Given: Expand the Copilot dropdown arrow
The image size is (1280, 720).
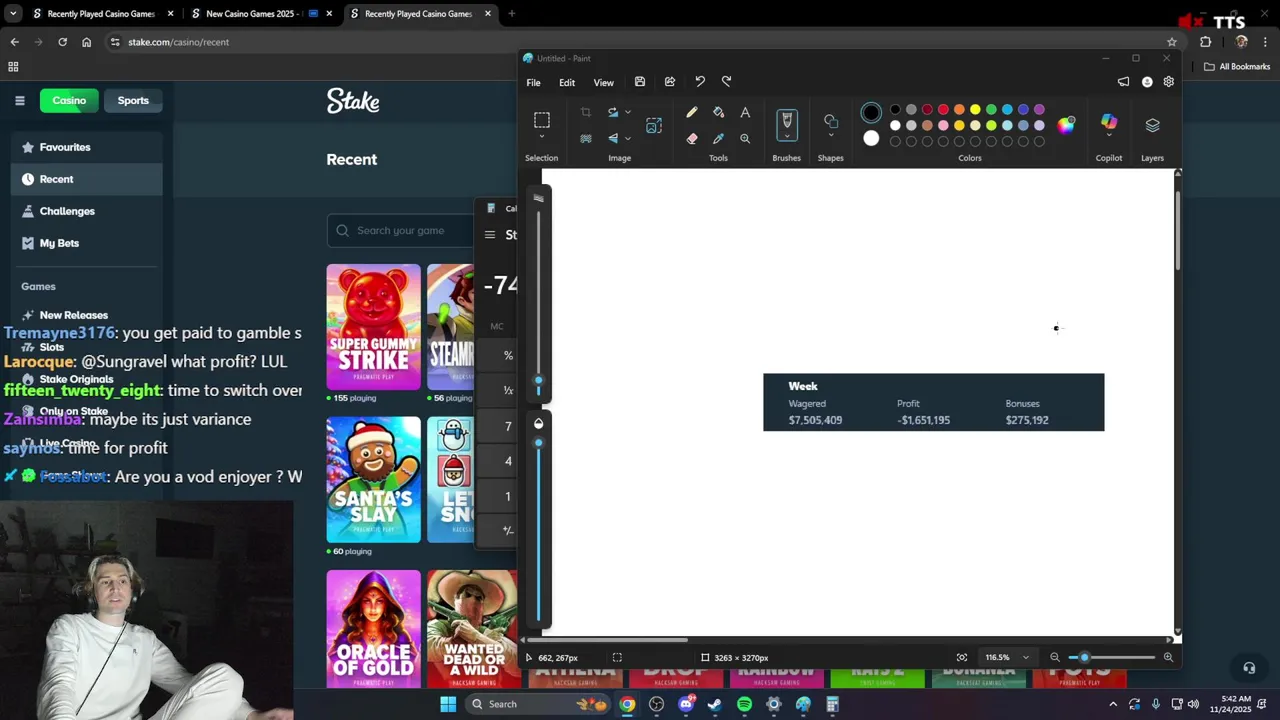Looking at the screenshot, I should coord(1109,136).
